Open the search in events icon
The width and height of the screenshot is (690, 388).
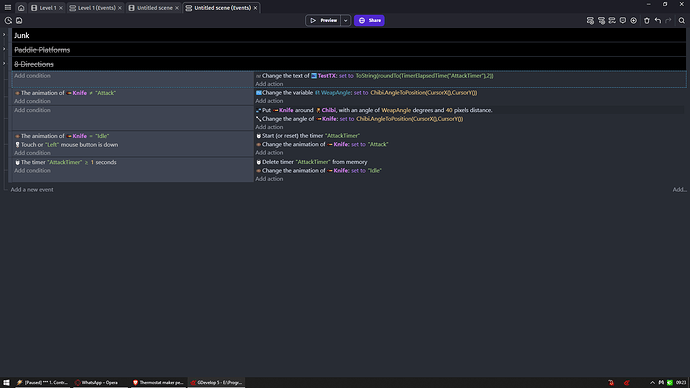coord(682,20)
